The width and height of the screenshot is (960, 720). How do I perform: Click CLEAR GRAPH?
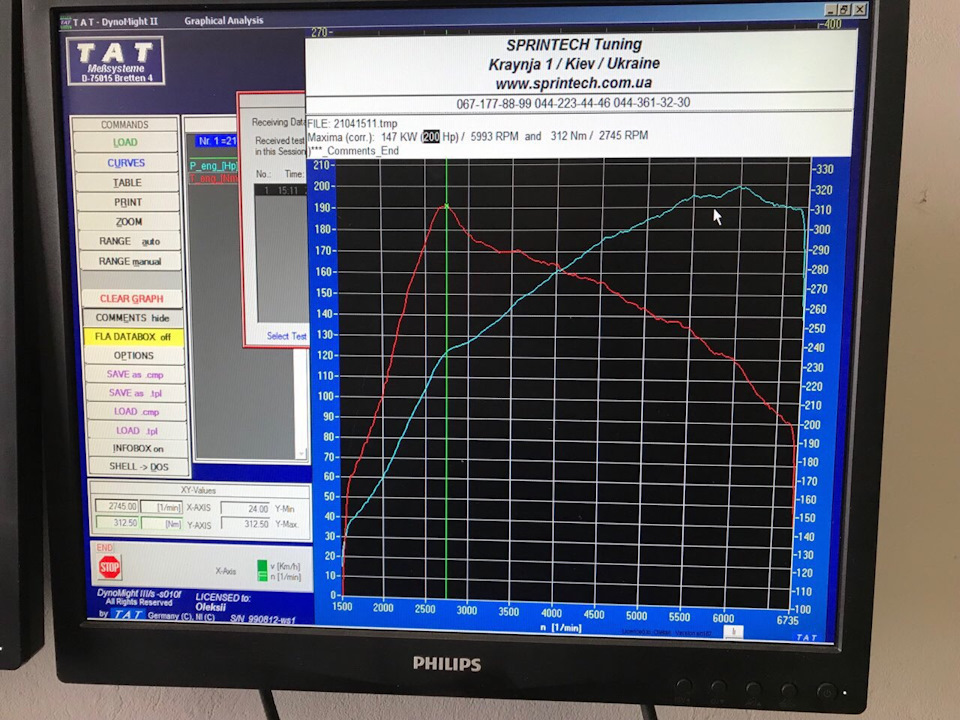[132, 299]
